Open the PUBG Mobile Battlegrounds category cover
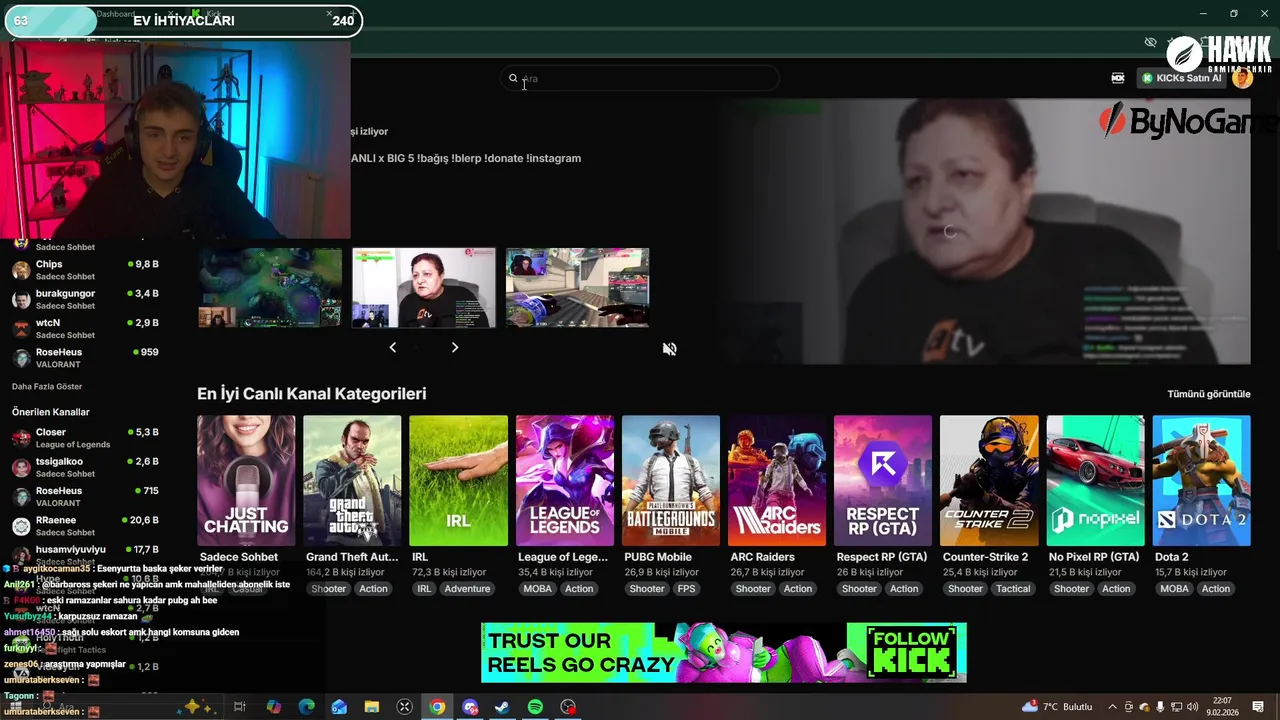 click(x=671, y=481)
